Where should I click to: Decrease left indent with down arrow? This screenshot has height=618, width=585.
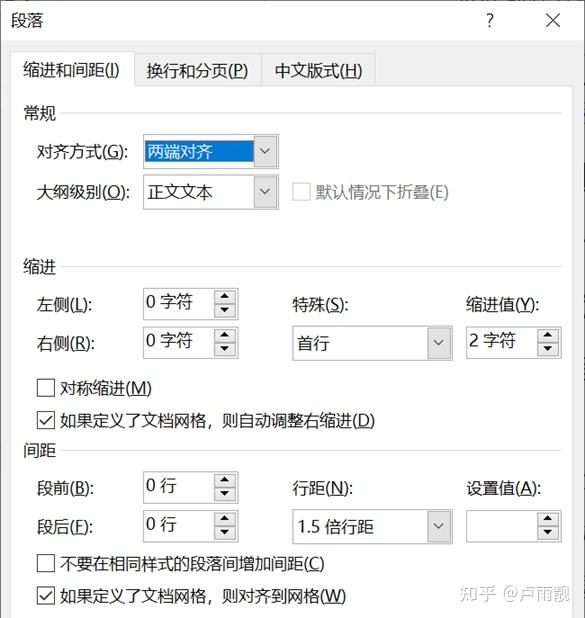click(225, 311)
